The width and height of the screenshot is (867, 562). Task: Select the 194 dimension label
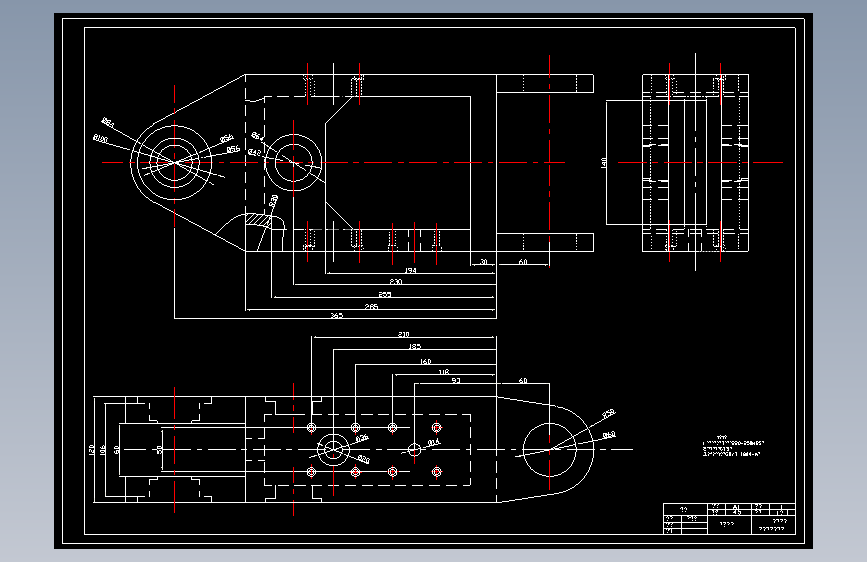pyautogui.click(x=410, y=270)
